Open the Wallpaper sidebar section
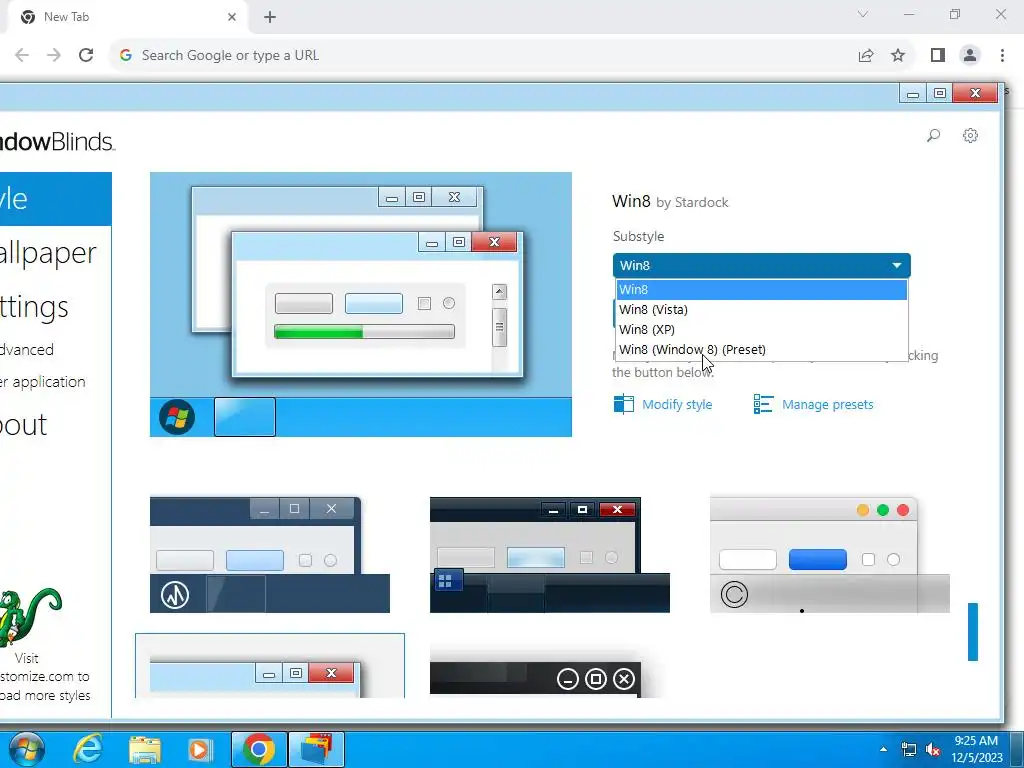 point(48,253)
